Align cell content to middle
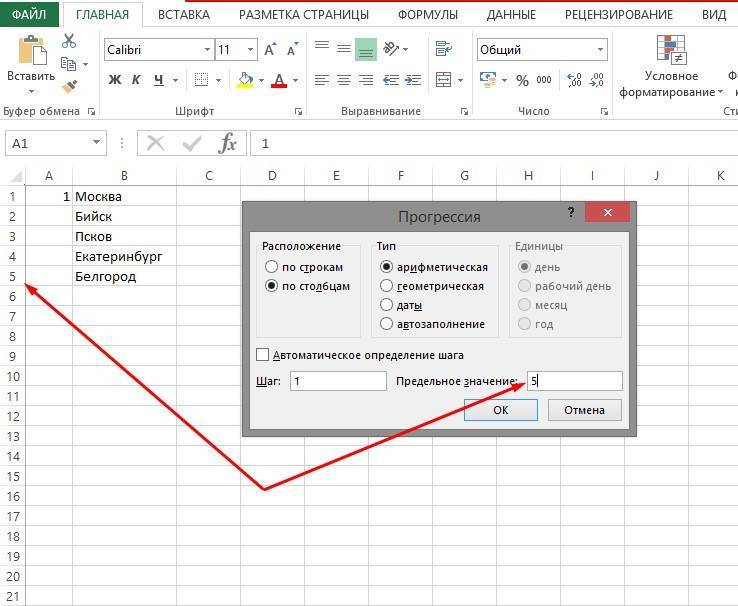Screen dimensions: 738x606 point(344,48)
